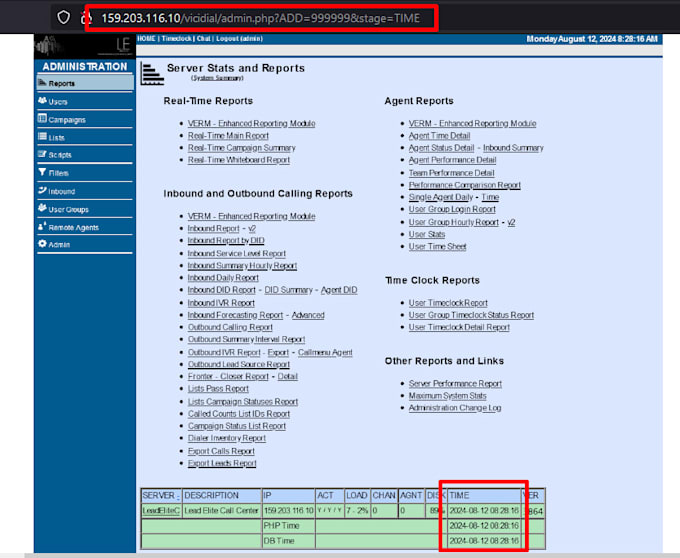Click the Scripts sidebar icon
This screenshot has height=558, width=680.
(x=42, y=154)
